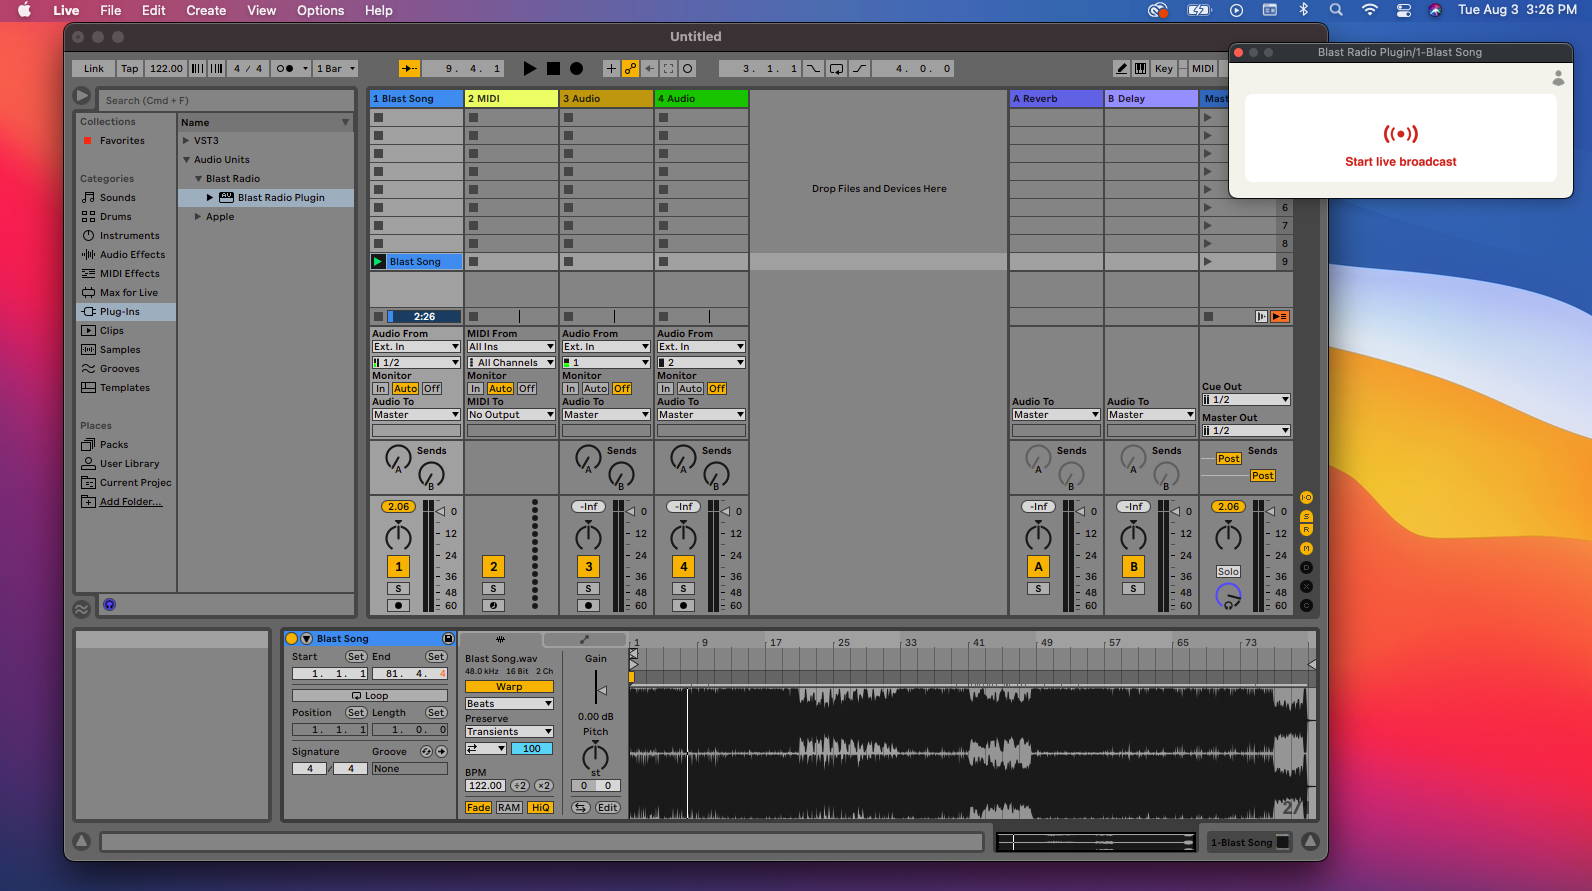Open 1 Bar quantization dropdown
This screenshot has width=1592, height=891.
(x=335, y=68)
